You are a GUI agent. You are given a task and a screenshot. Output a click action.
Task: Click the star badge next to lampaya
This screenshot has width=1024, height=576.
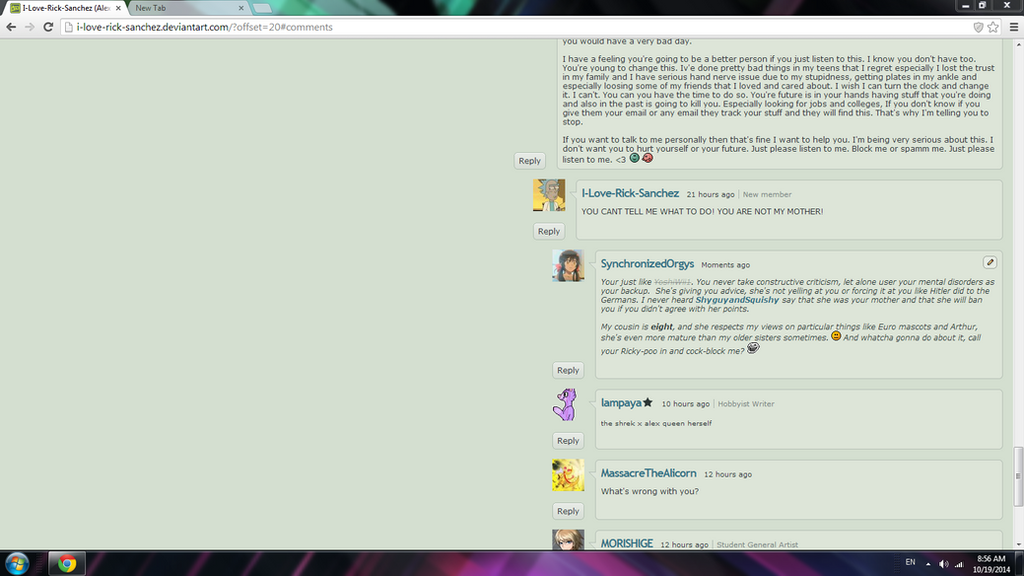tap(648, 402)
